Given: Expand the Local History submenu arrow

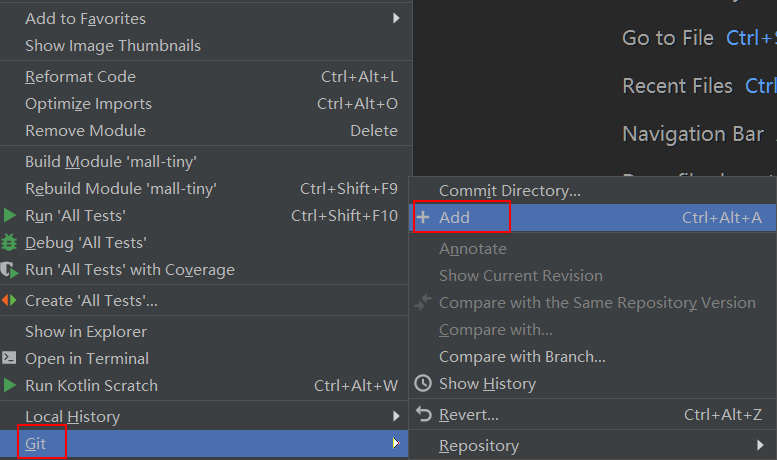Looking at the screenshot, I should pyautogui.click(x=396, y=416).
